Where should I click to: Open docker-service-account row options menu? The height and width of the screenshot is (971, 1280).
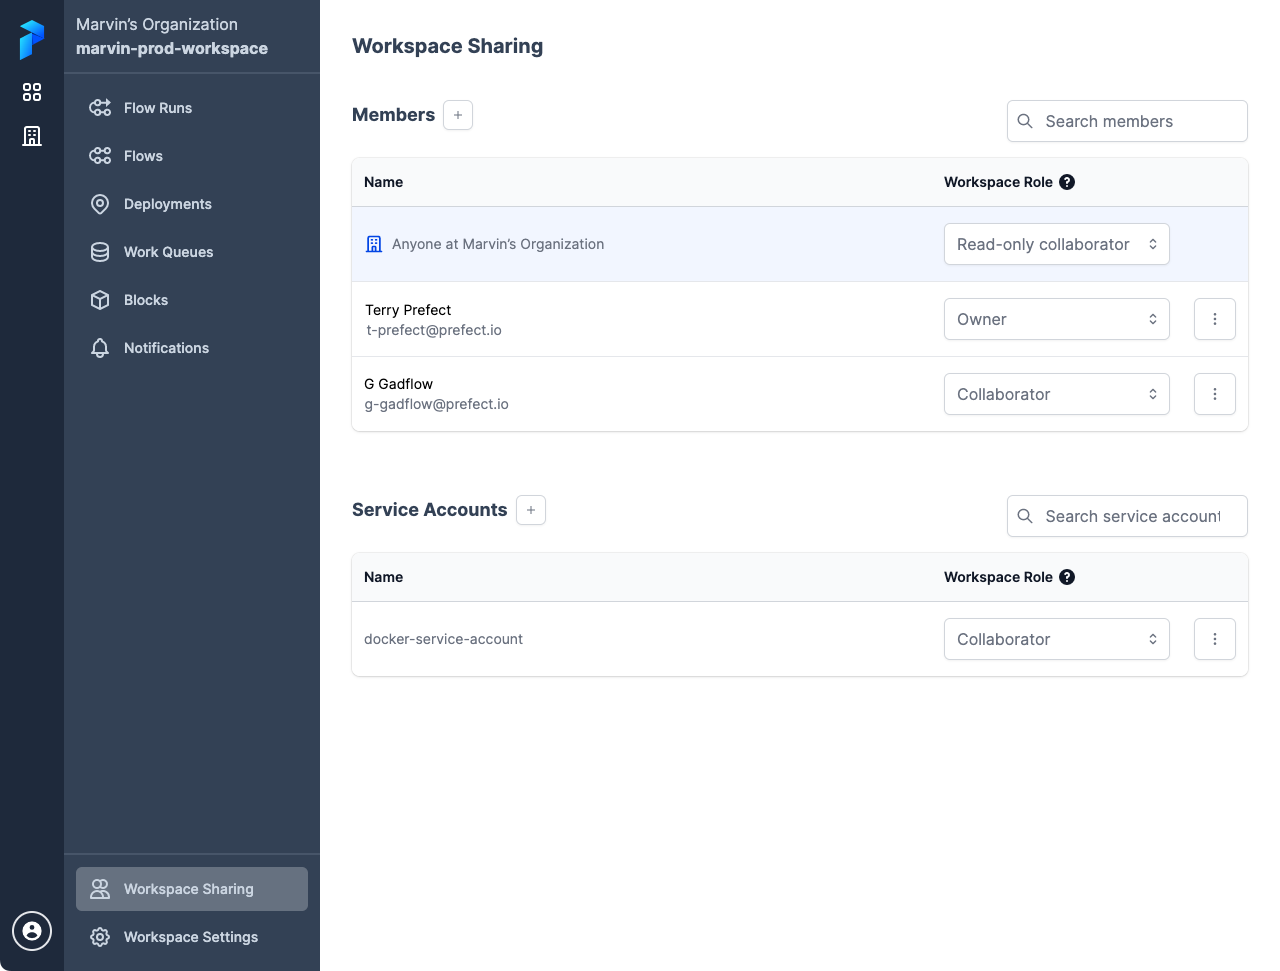[x=1215, y=639]
